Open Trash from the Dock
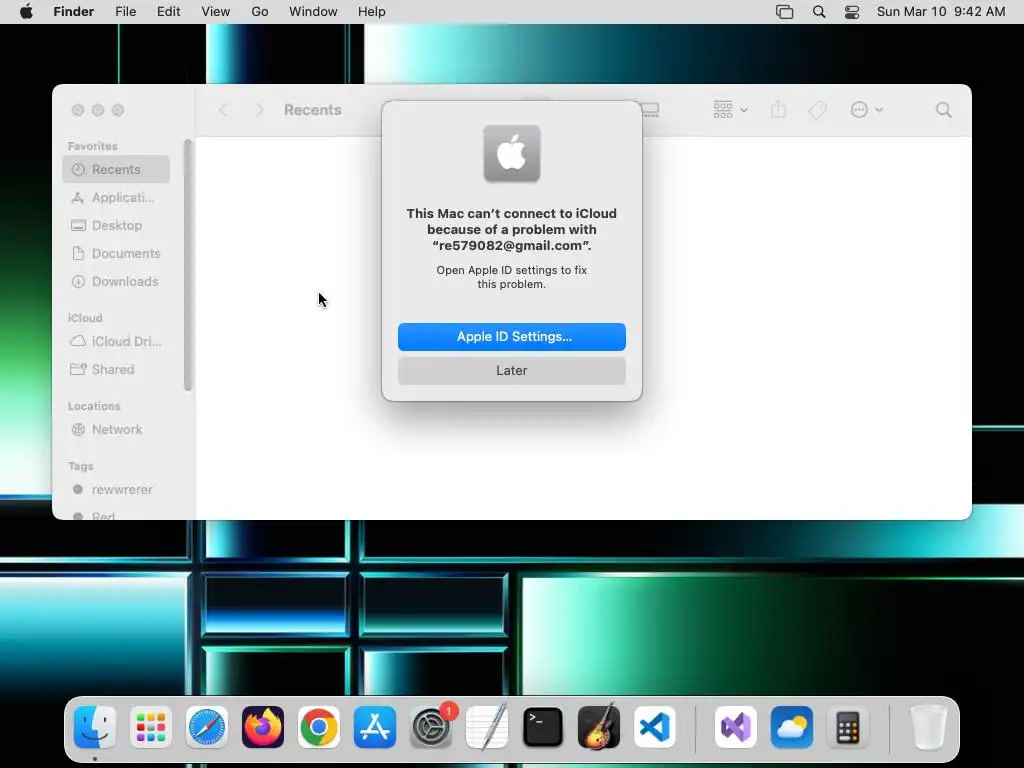Screen dimensions: 1024x768 click(x=928, y=727)
